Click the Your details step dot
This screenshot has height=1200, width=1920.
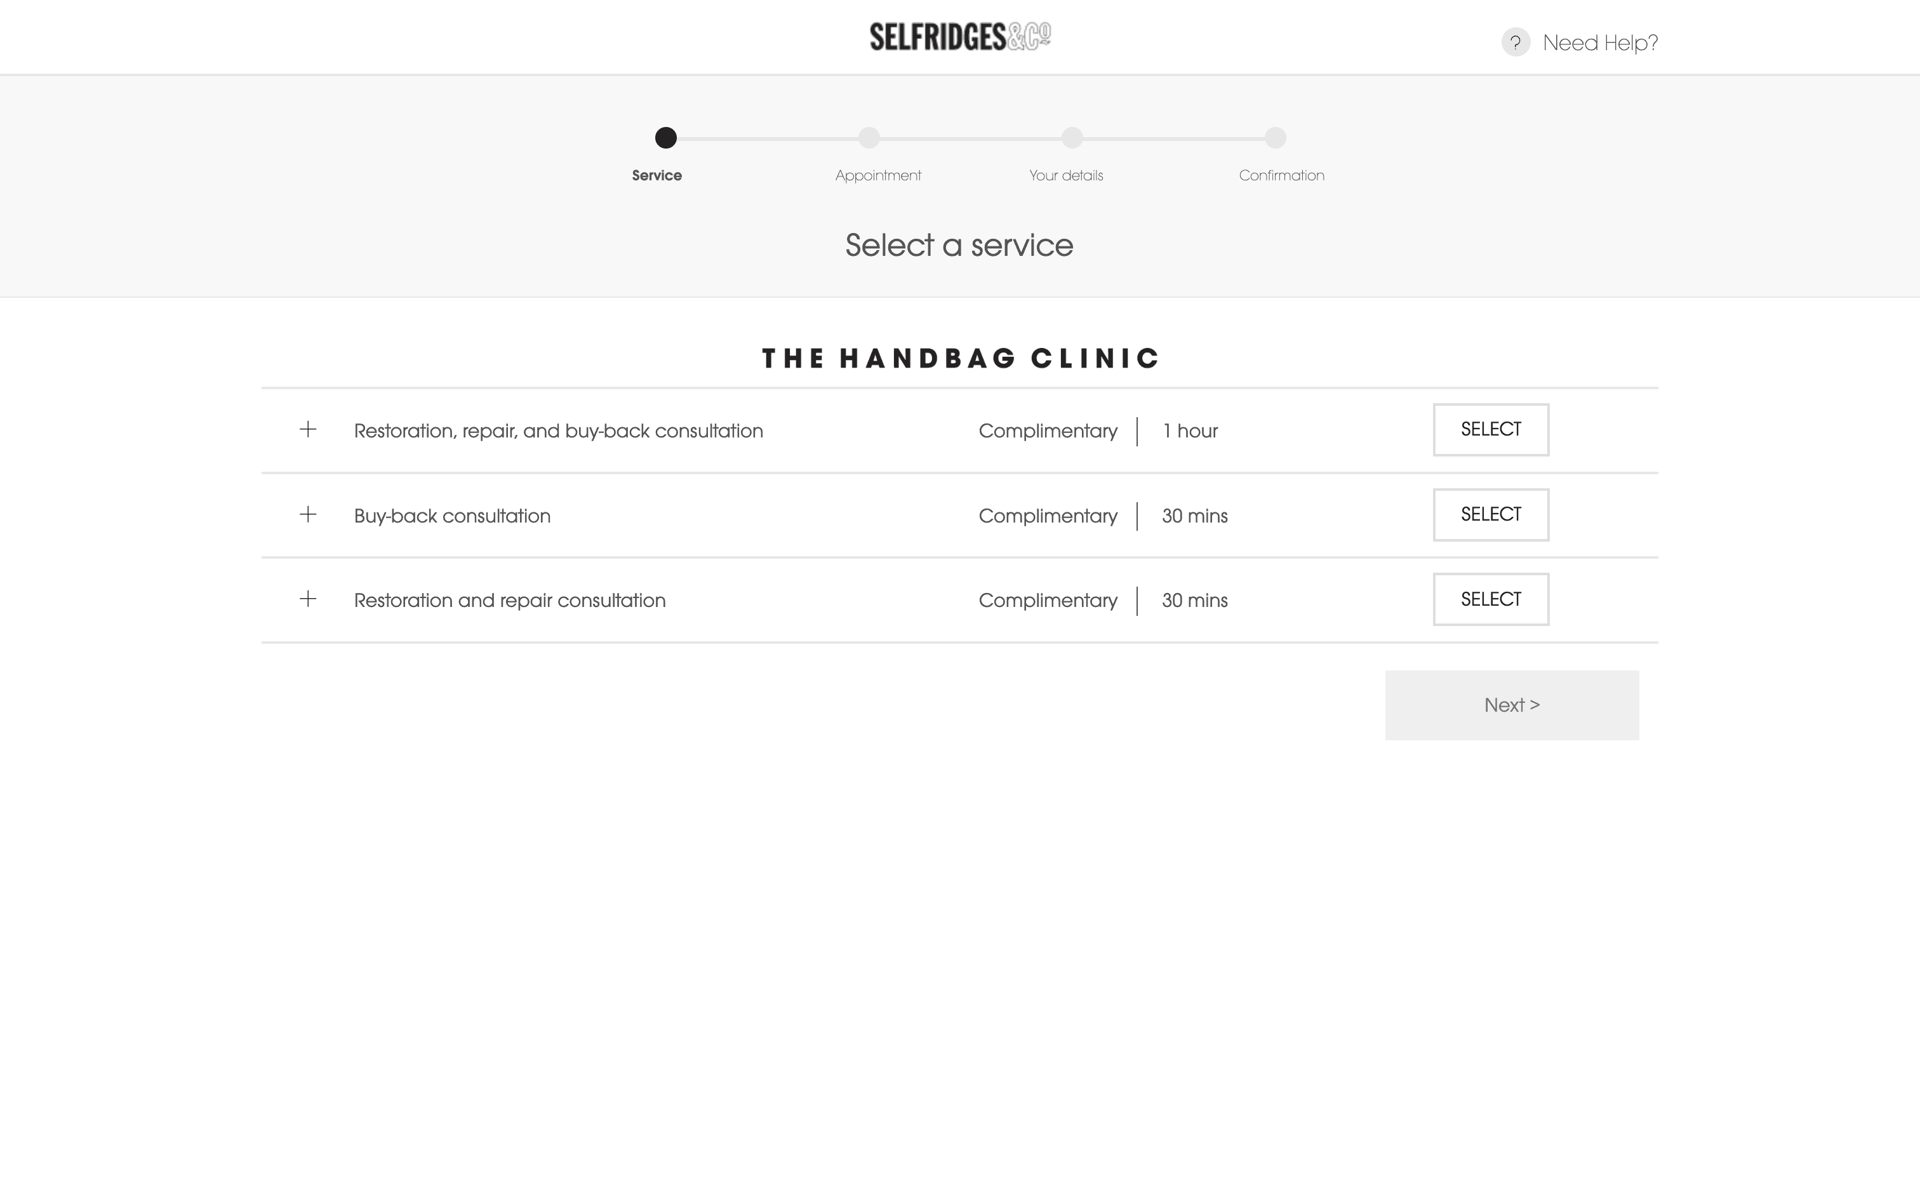(x=1072, y=138)
